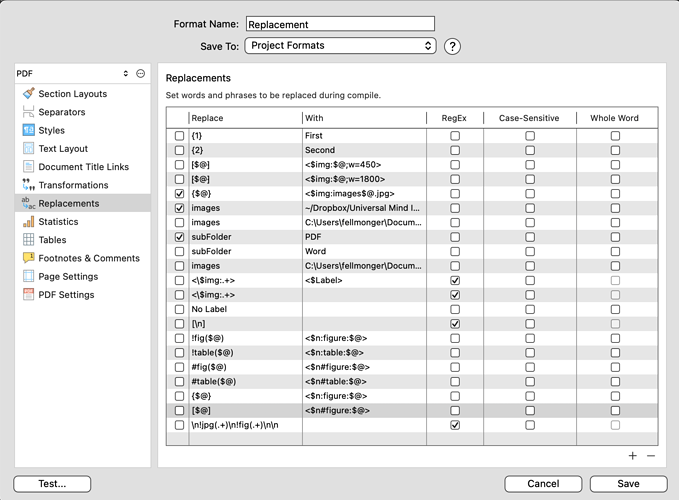679x500 pixels.
Task: Click the Format Name text field
Action: (x=340, y=24)
